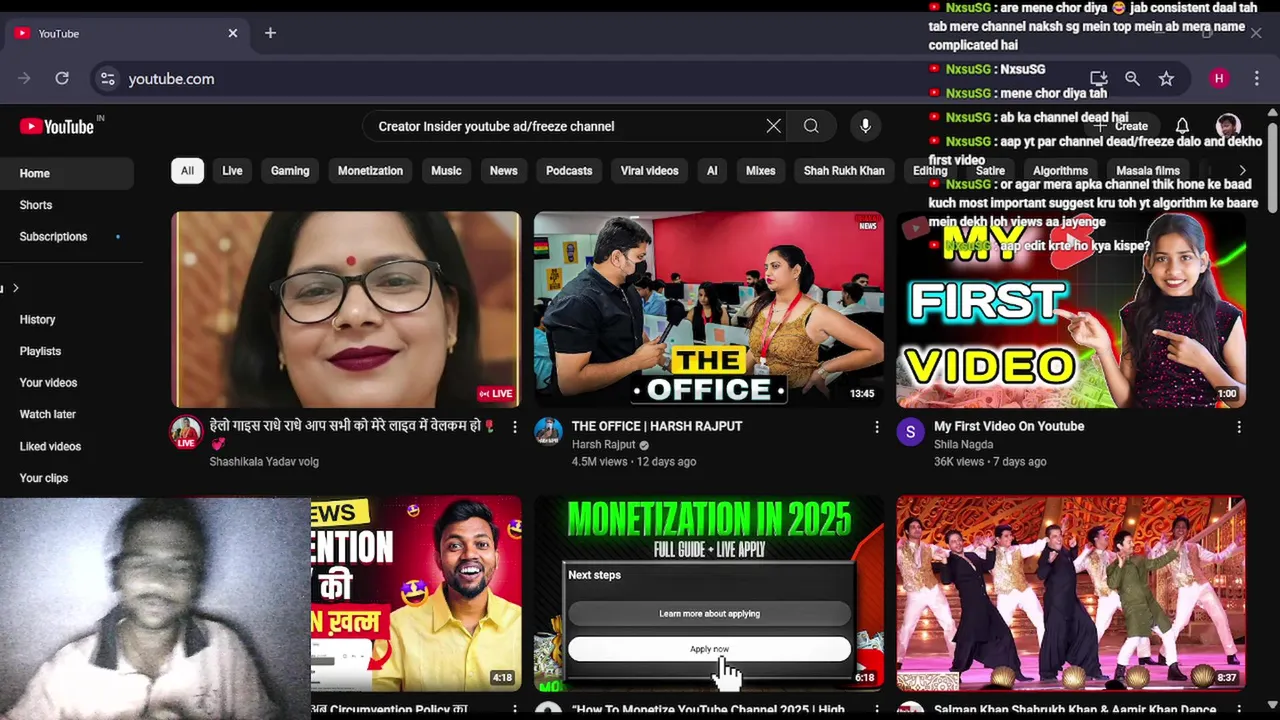Select the Masala films filter chip
The image size is (1280, 720).
(1147, 171)
